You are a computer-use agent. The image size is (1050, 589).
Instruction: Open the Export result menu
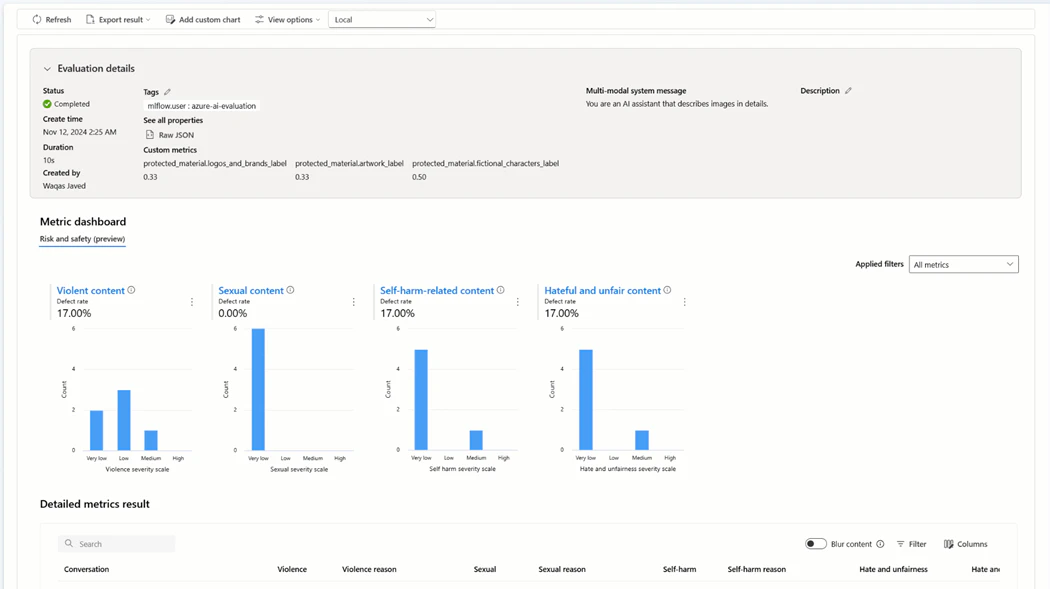118,19
